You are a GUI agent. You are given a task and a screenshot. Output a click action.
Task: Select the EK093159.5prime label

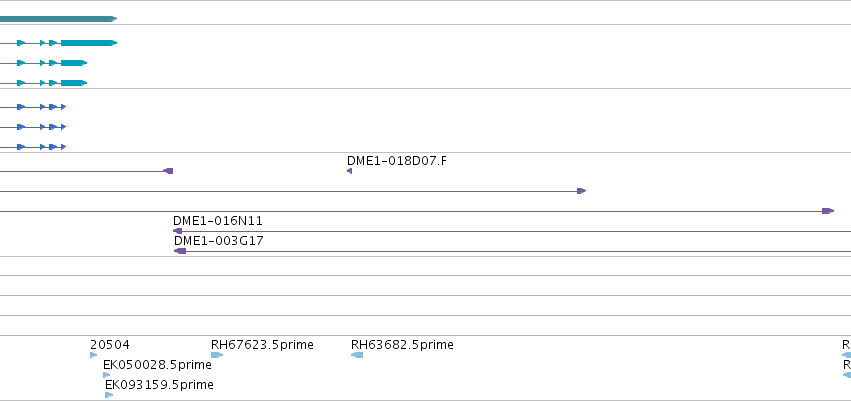tap(159, 385)
